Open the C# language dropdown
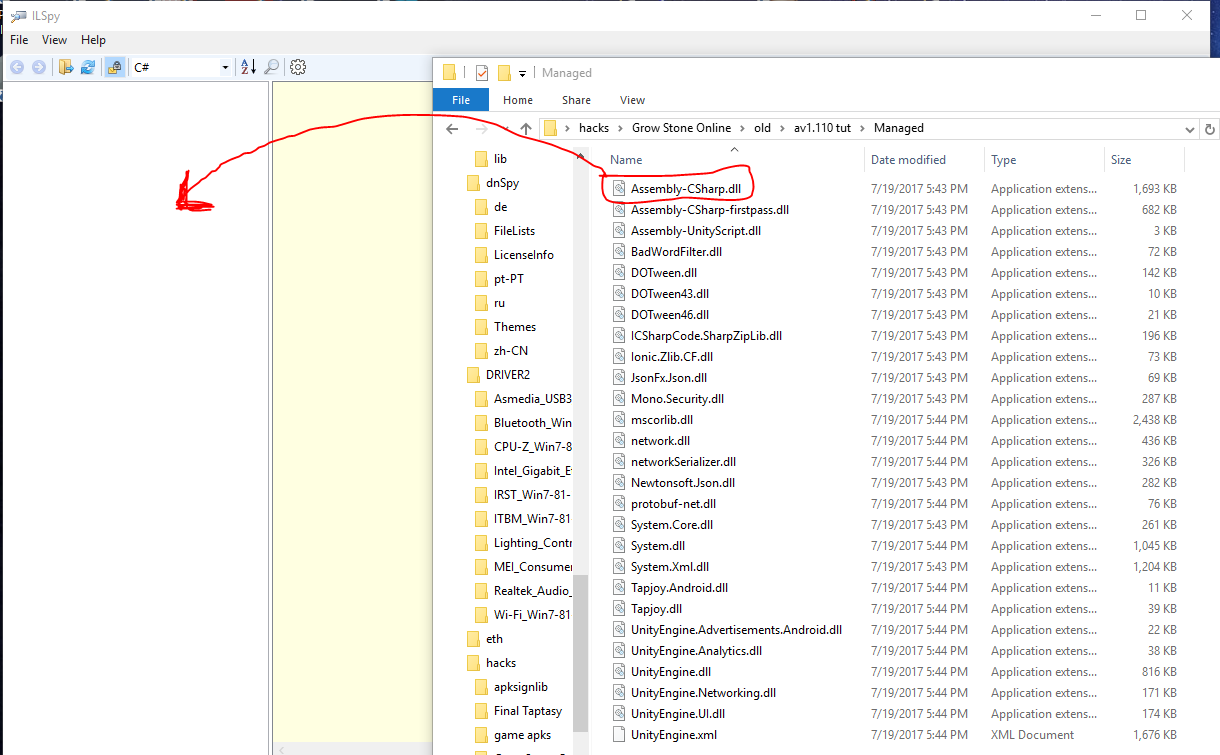 [x=227, y=67]
